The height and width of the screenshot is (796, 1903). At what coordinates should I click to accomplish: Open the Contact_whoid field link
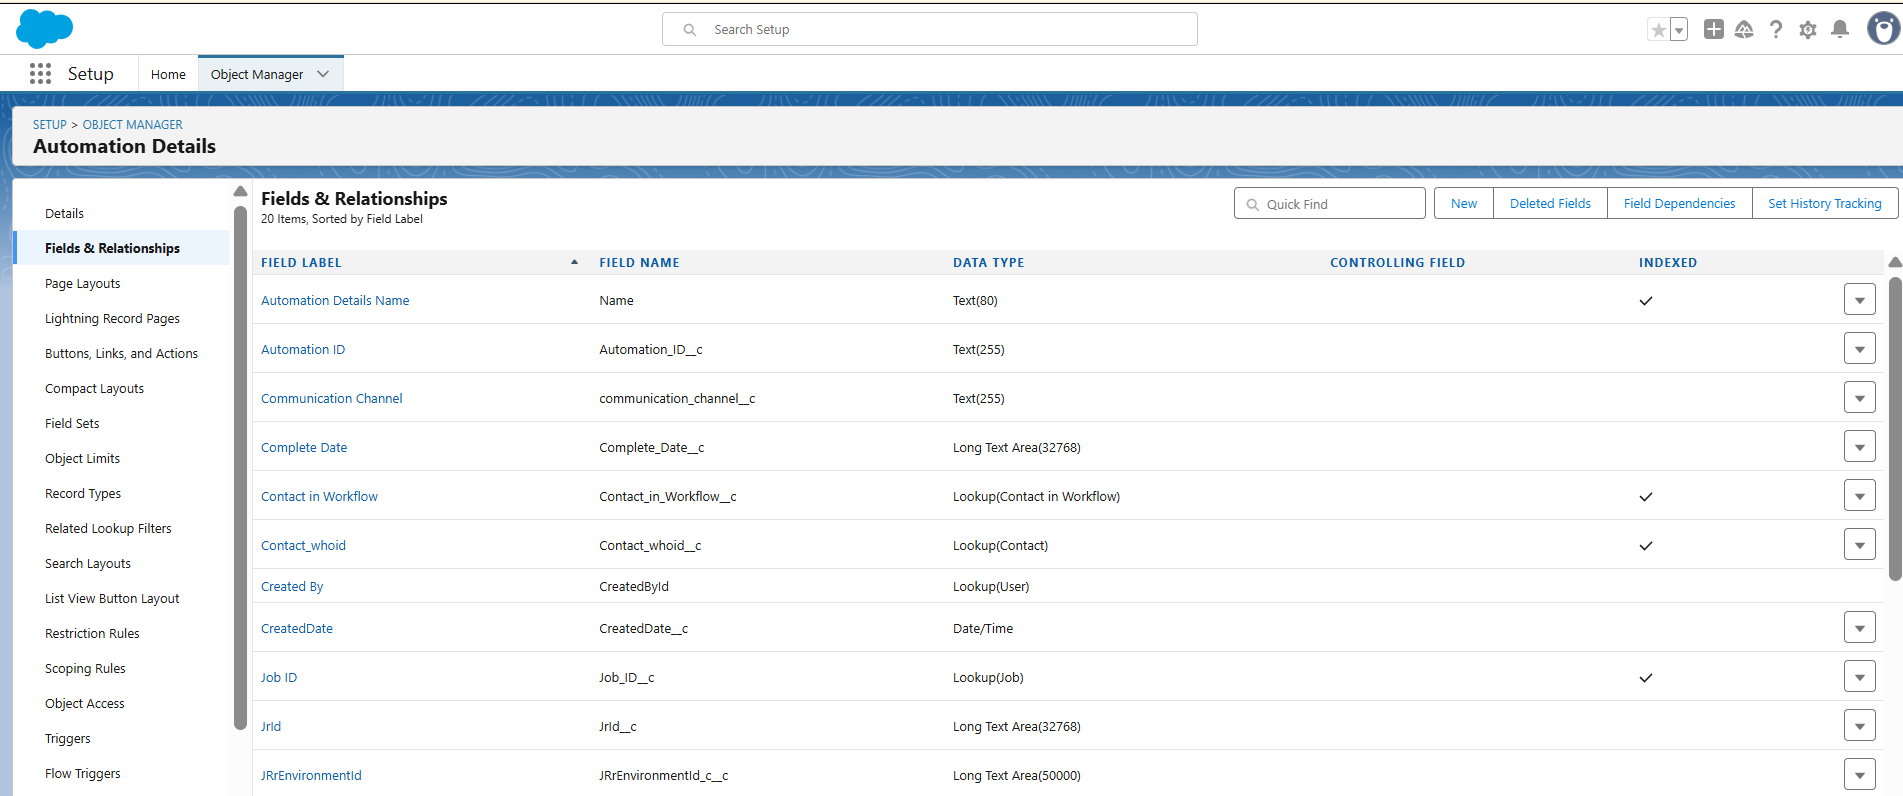pos(303,545)
